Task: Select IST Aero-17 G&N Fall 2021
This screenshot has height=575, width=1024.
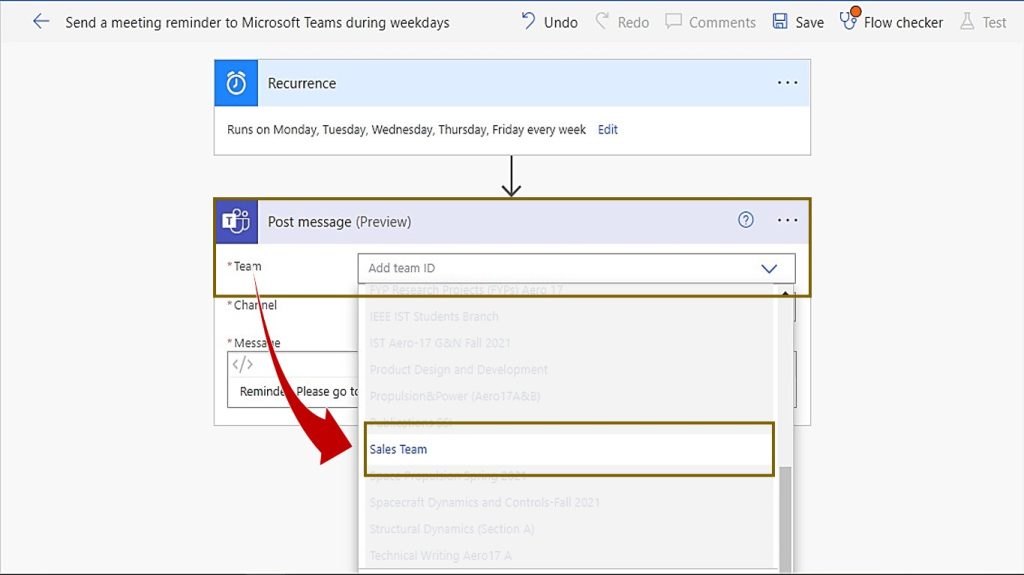Action: click(440, 343)
